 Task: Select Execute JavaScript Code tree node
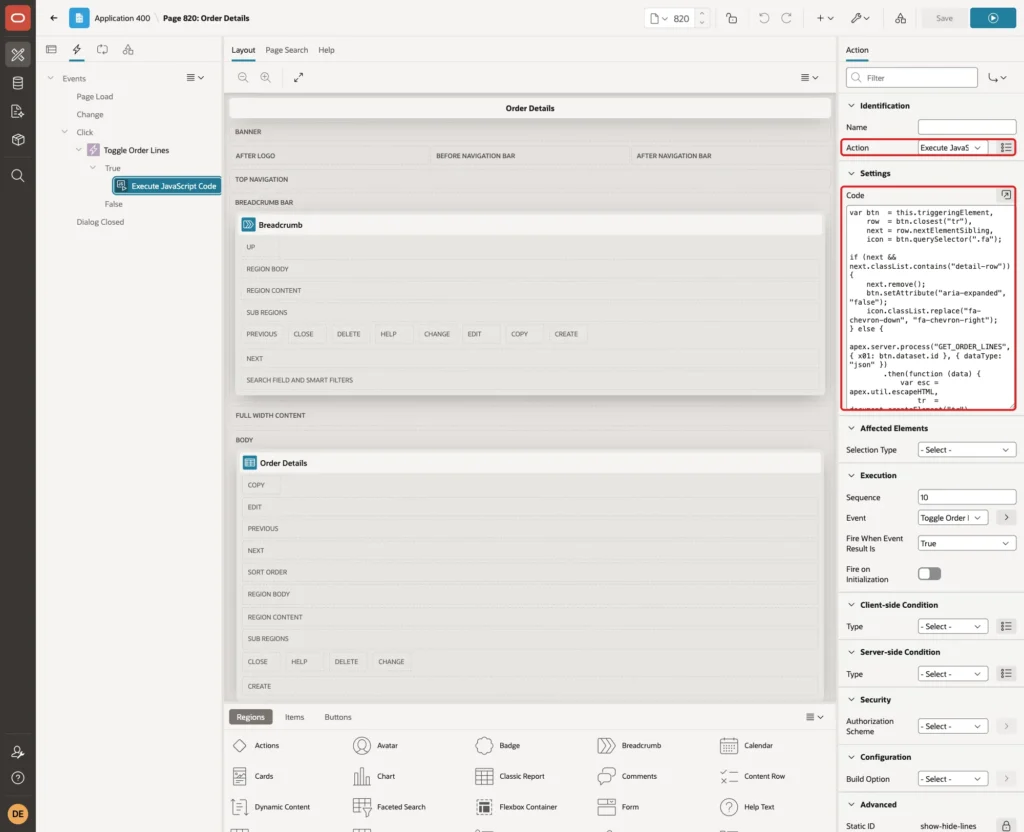(167, 186)
